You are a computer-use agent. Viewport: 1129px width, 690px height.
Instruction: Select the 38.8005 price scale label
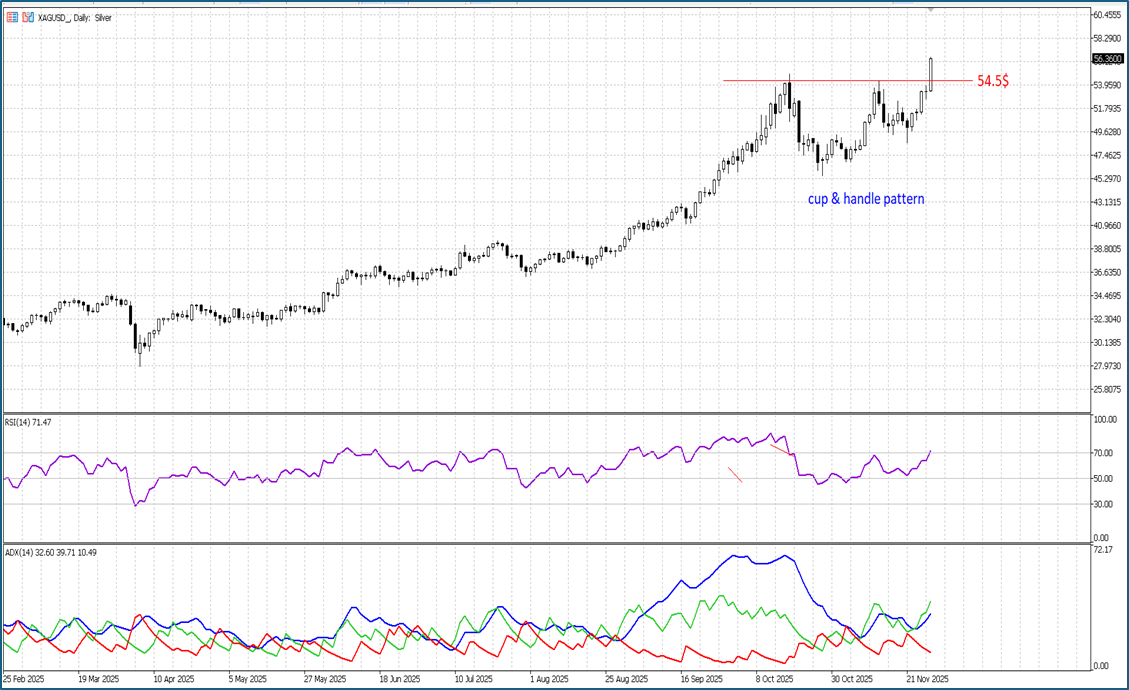point(1107,249)
